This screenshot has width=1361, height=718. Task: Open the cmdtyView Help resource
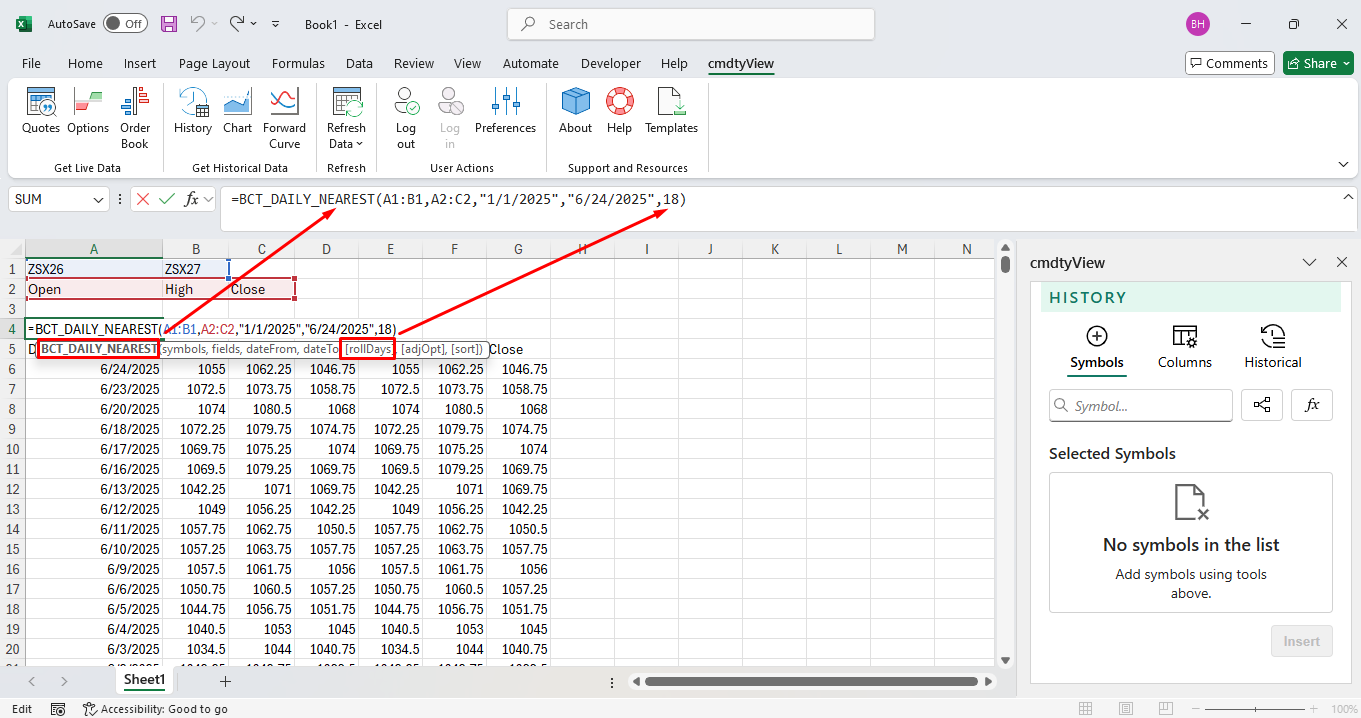tap(619, 112)
